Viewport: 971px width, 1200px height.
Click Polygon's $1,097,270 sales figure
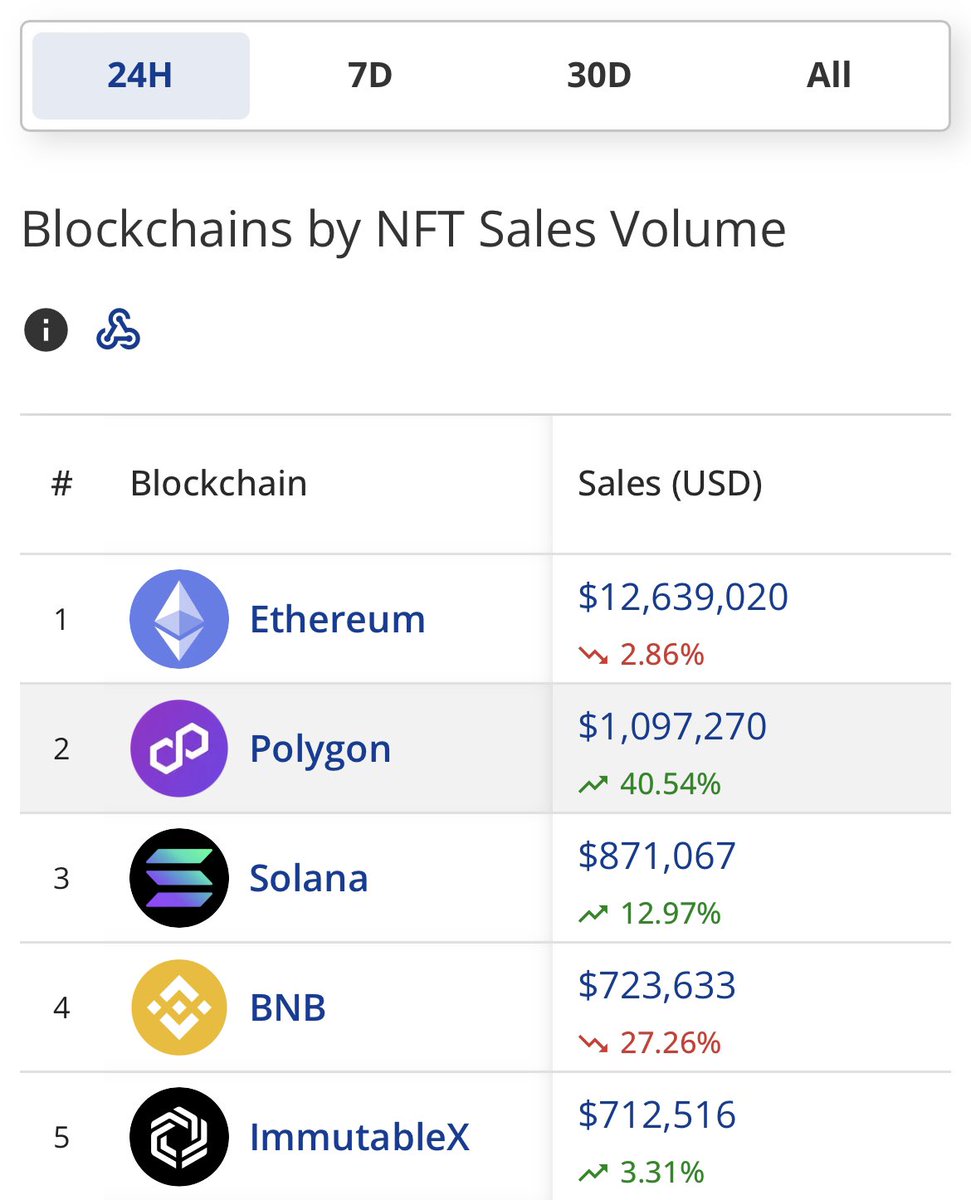point(672,726)
